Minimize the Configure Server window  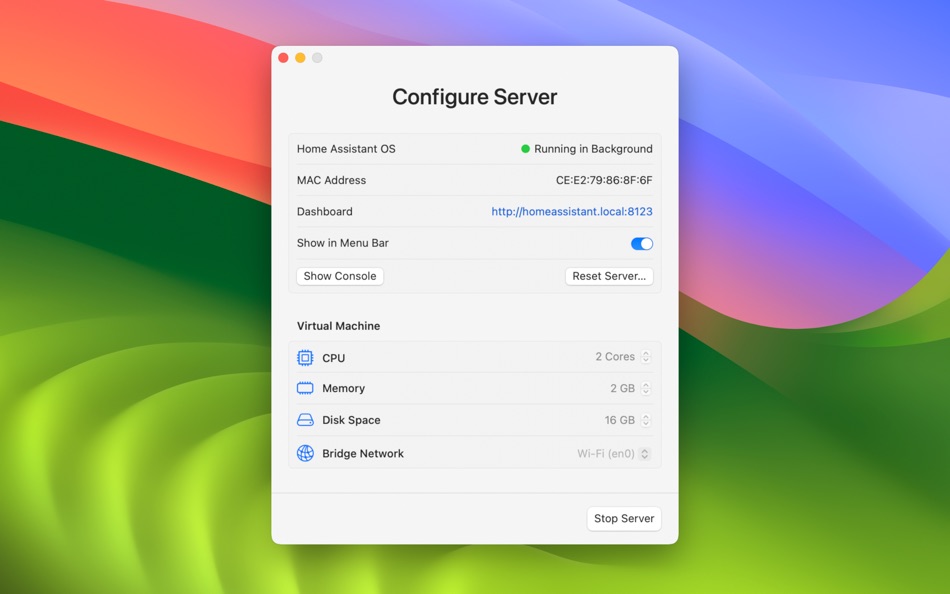(x=300, y=58)
